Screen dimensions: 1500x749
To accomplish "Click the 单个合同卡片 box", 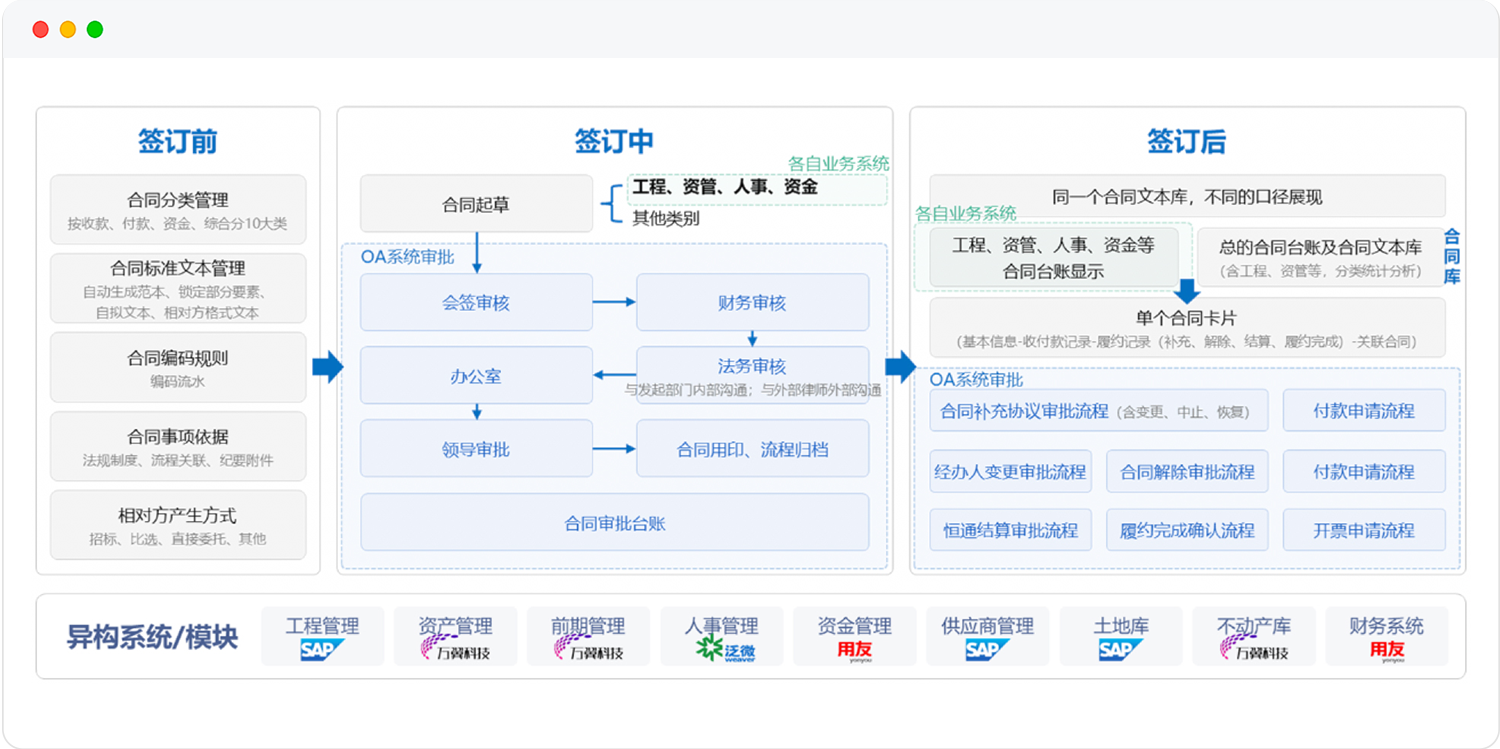I will click(x=1187, y=327).
